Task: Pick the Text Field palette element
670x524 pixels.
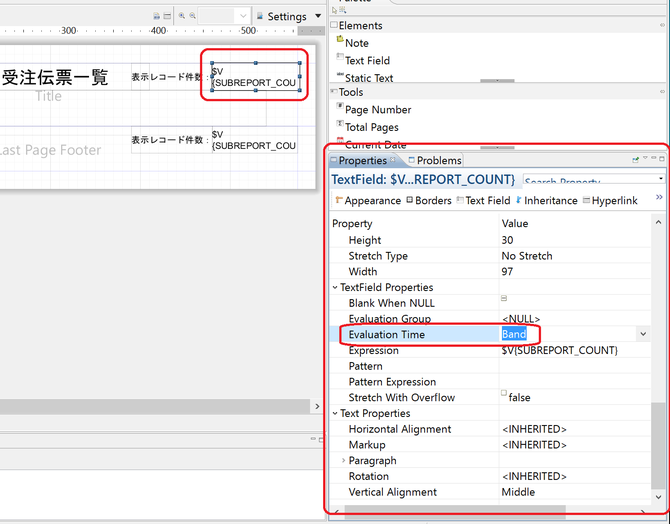Action: tap(367, 61)
